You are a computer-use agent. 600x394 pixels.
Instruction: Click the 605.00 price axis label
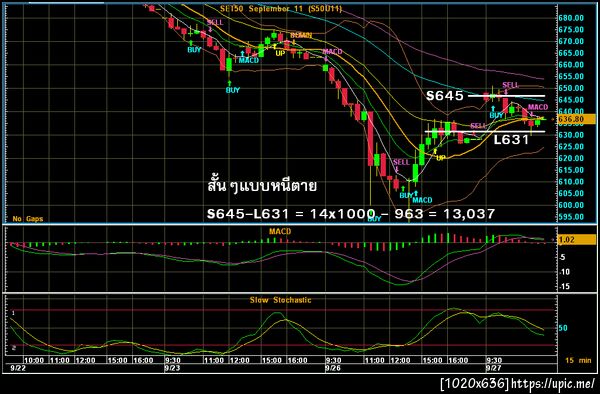[x=571, y=194]
